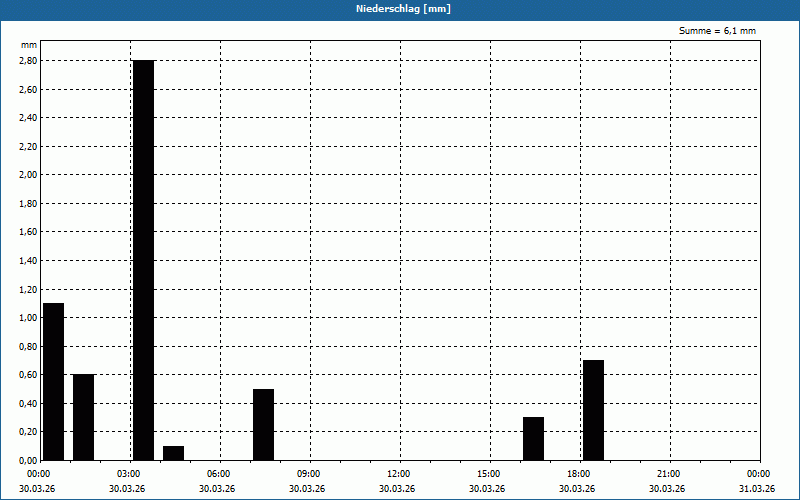The width and height of the screenshot is (800, 500).
Task: Click the 0,30 mm bar after 16:00
Action: (x=533, y=439)
